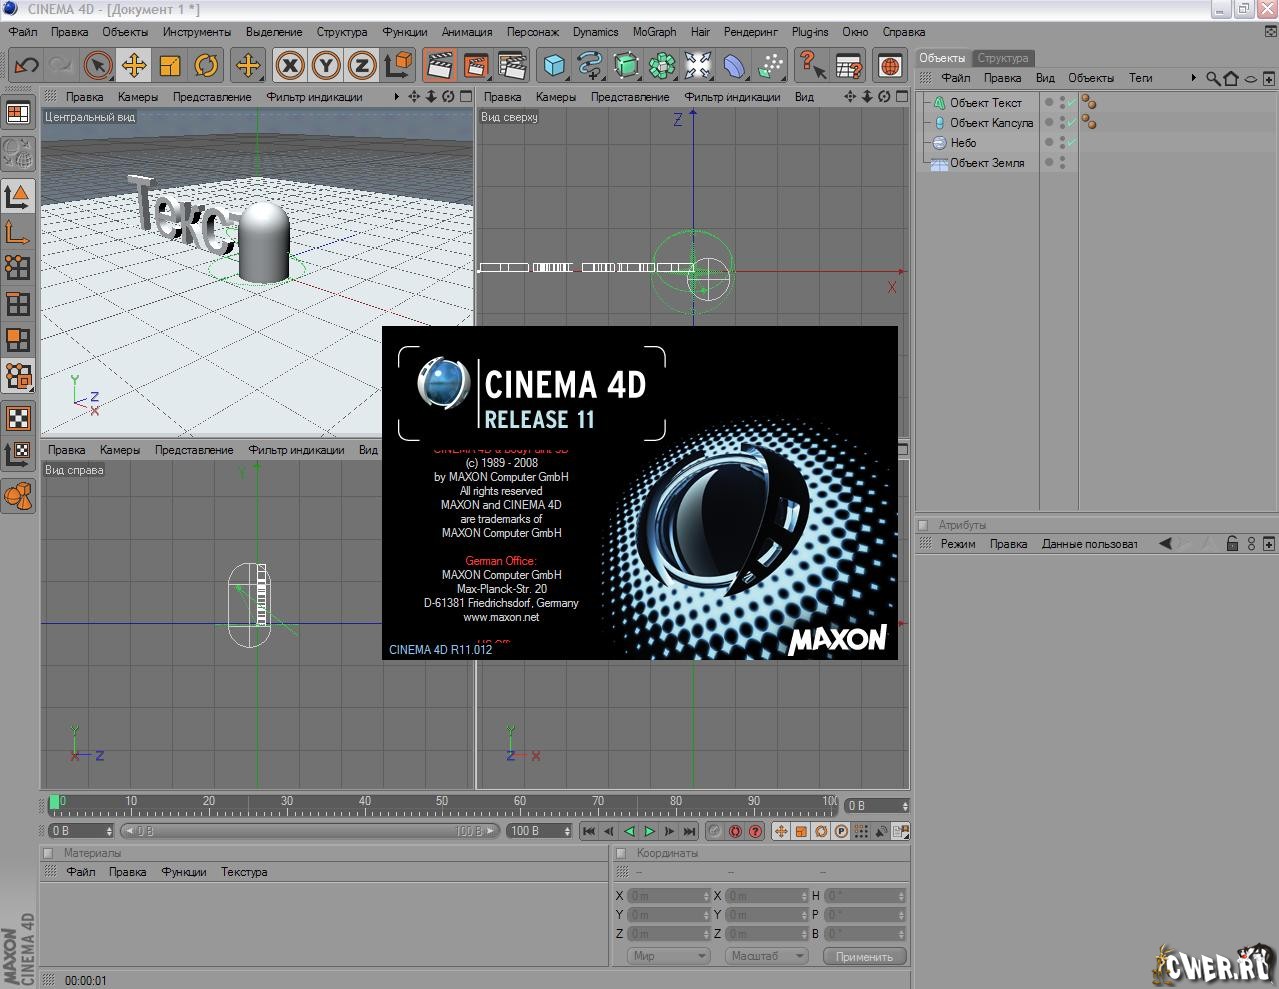Open the Масштаб dropdown in Coordinates
The width and height of the screenshot is (1279, 989).
point(766,956)
